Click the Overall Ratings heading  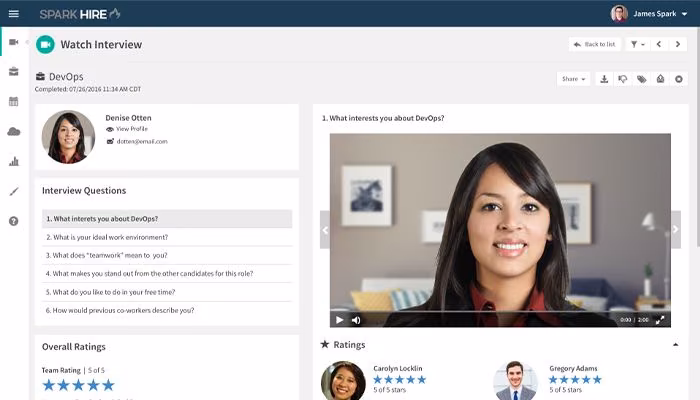click(74, 347)
